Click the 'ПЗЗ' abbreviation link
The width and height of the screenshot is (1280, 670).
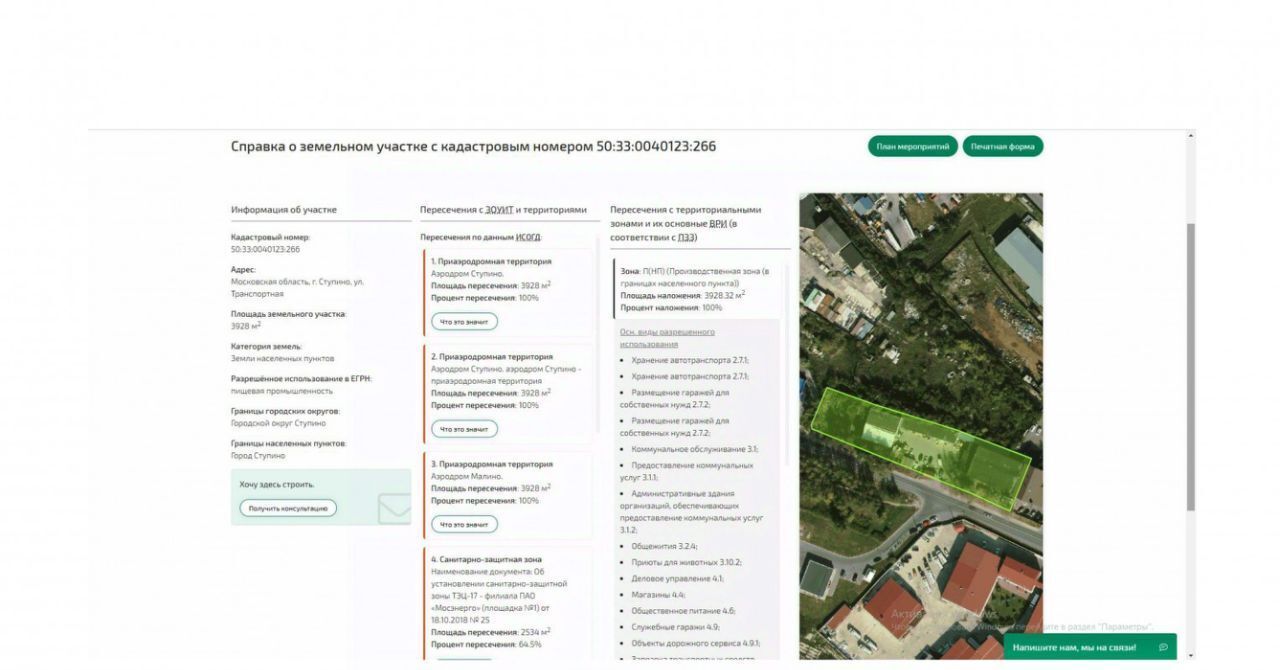[x=686, y=238]
